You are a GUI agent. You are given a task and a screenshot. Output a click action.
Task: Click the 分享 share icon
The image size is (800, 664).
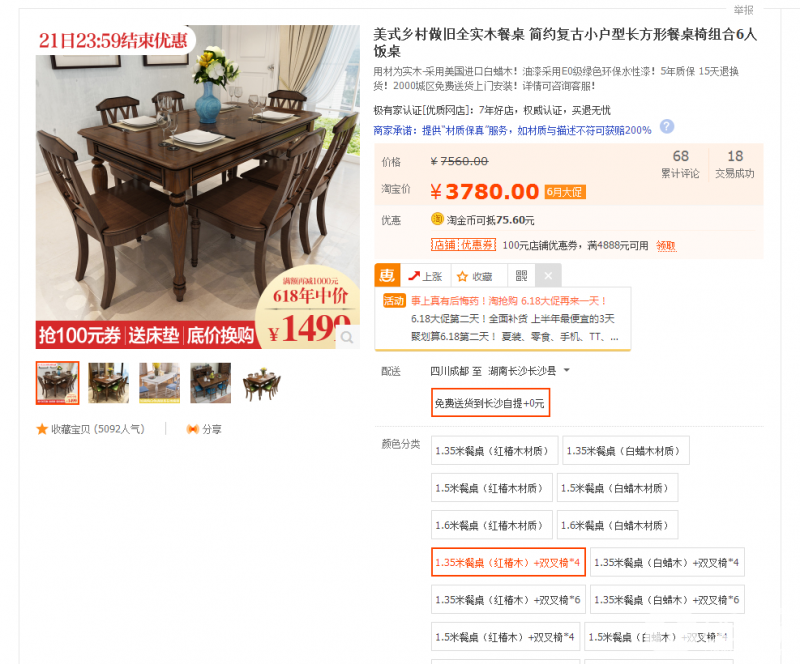click(x=192, y=429)
